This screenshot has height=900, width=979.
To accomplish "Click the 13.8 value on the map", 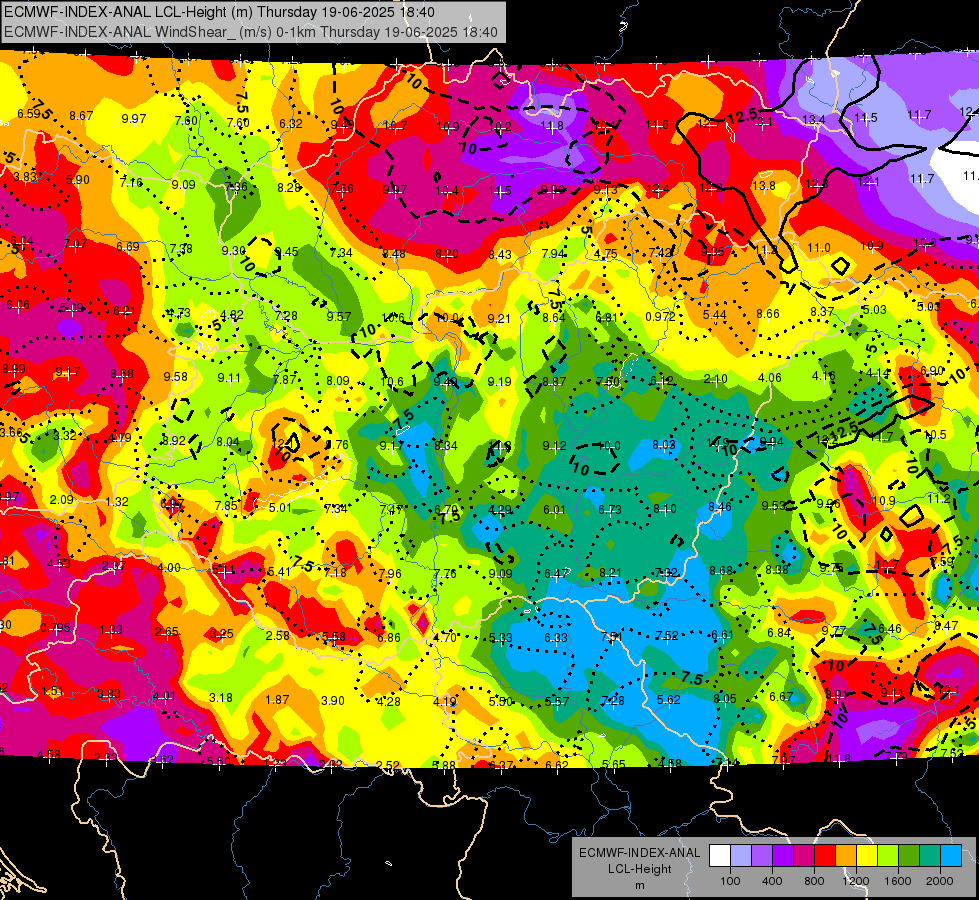I will (x=763, y=185).
